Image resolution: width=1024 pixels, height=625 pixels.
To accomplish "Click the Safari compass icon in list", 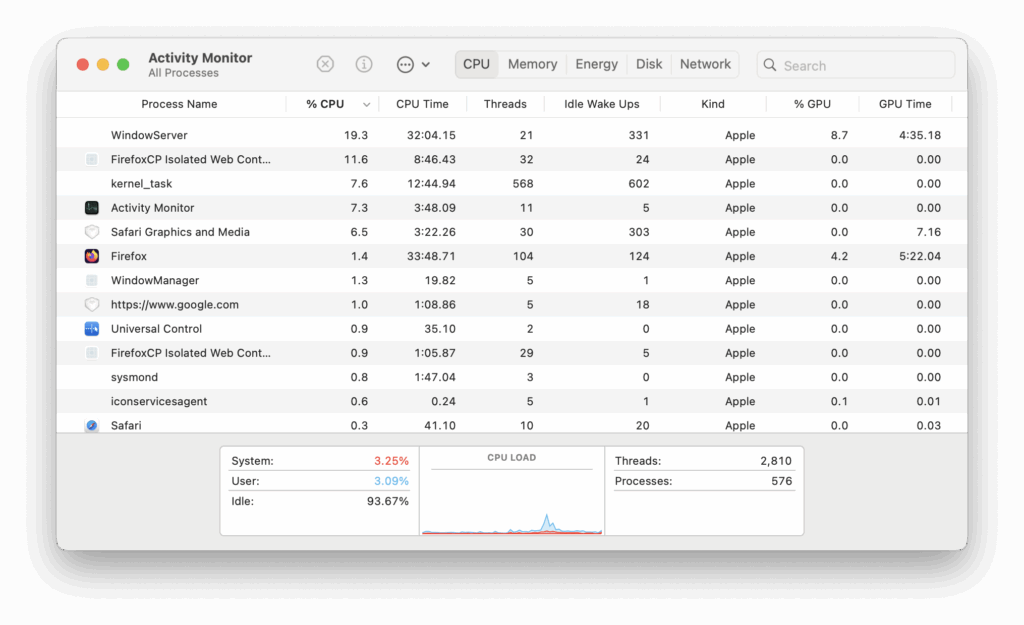I will pyautogui.click(x=92, y=425).
